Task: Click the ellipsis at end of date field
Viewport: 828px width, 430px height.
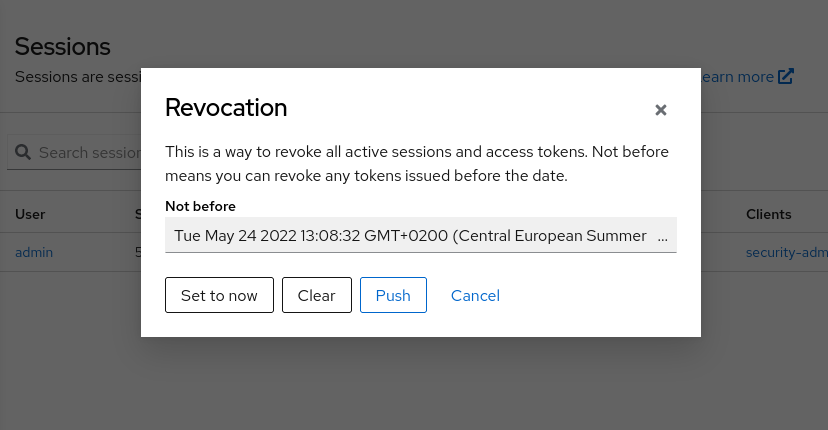Action: (x=662, y=236)
